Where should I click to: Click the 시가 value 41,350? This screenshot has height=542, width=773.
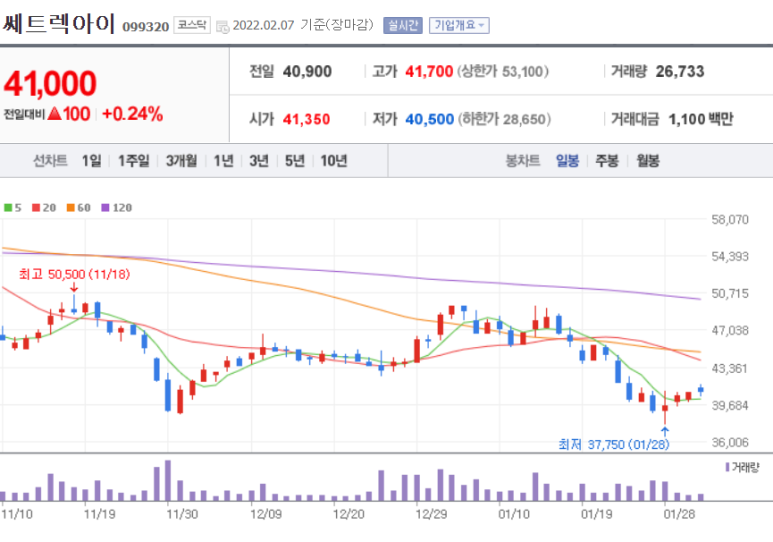click(306, 119)
